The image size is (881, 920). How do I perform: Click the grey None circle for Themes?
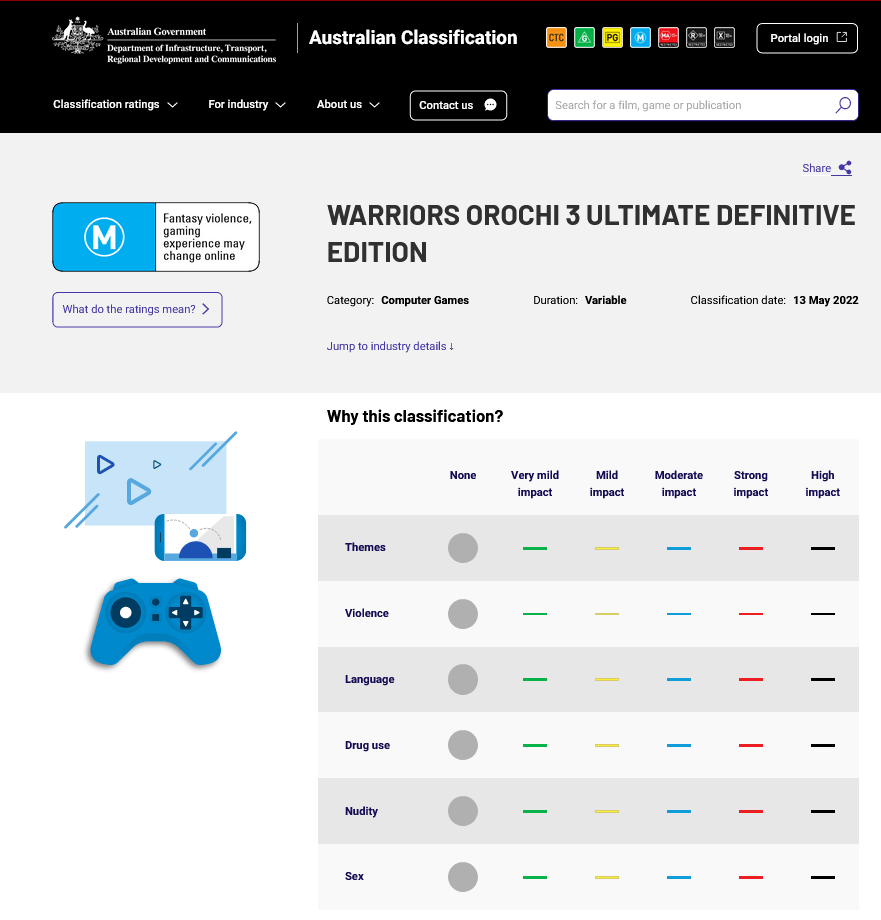click(x=463, y=548)
